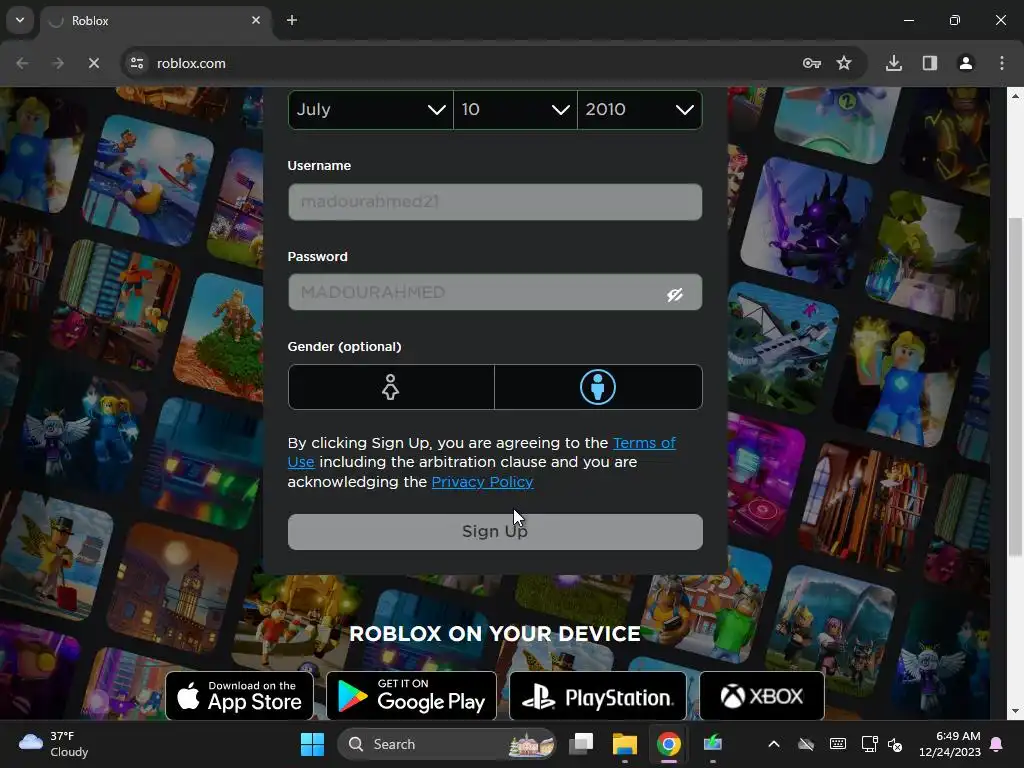Open the tab search chevron
1024x768 pixels.
coord(20,20)
